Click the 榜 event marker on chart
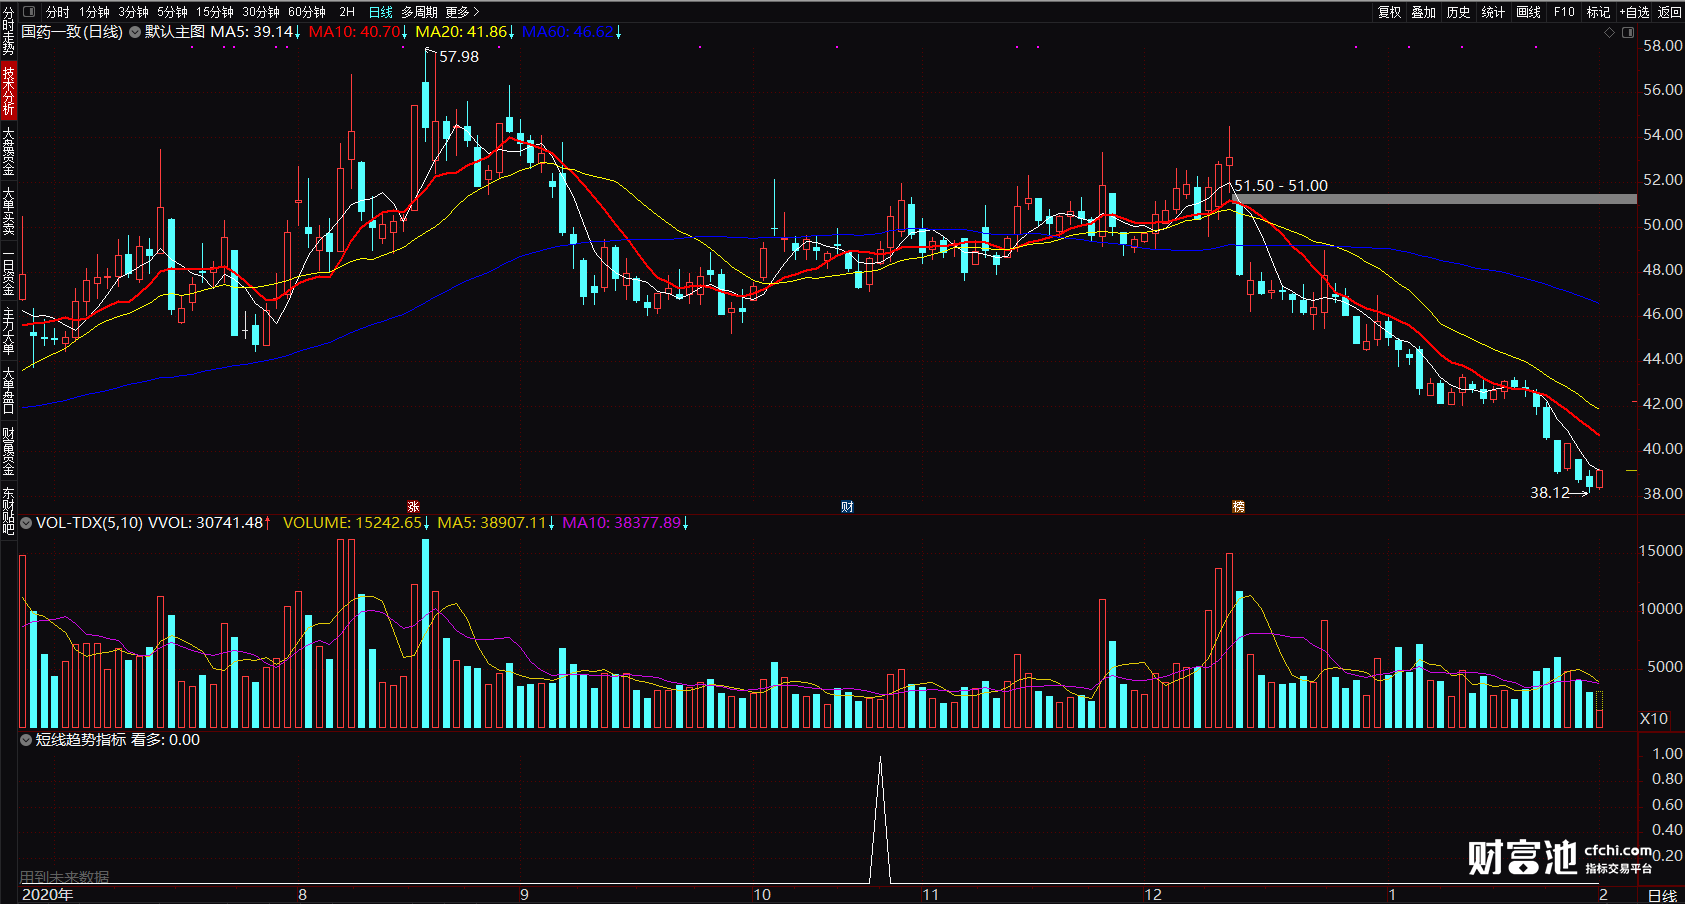 pos(1238,507)
